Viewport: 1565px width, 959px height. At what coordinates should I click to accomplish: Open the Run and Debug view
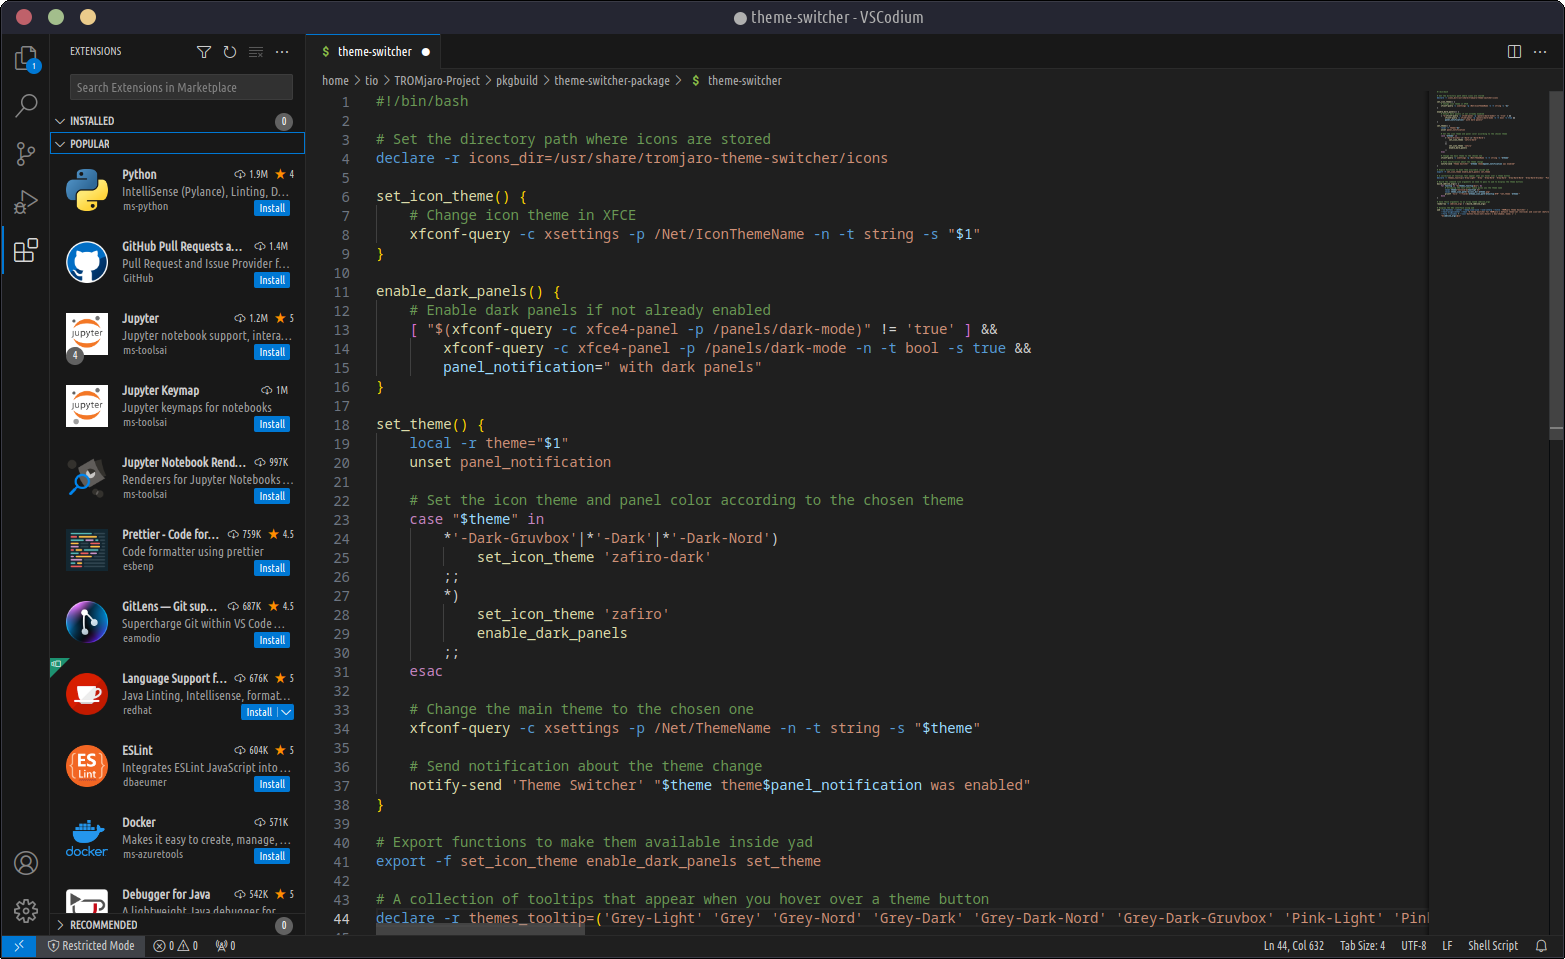[x=26, y=202]
